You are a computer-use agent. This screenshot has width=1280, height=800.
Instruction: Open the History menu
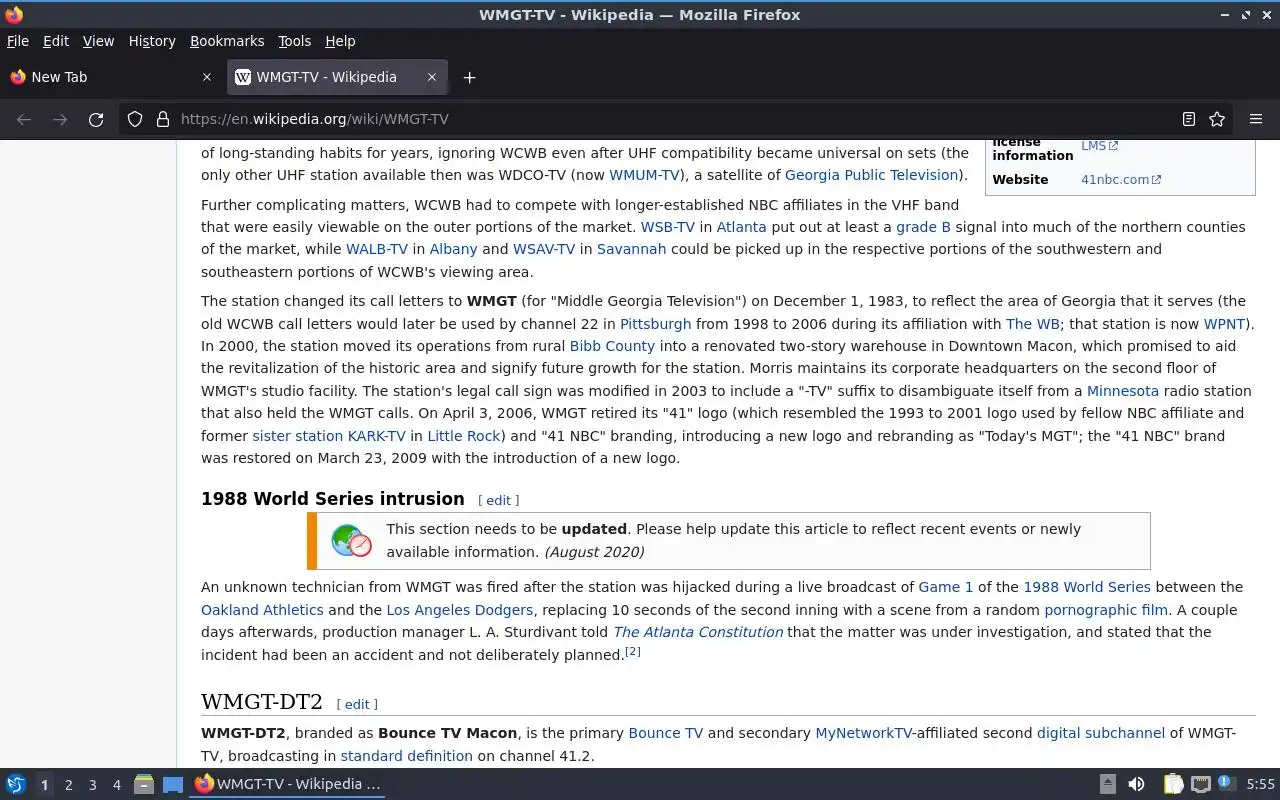click(x=152, y=41)
